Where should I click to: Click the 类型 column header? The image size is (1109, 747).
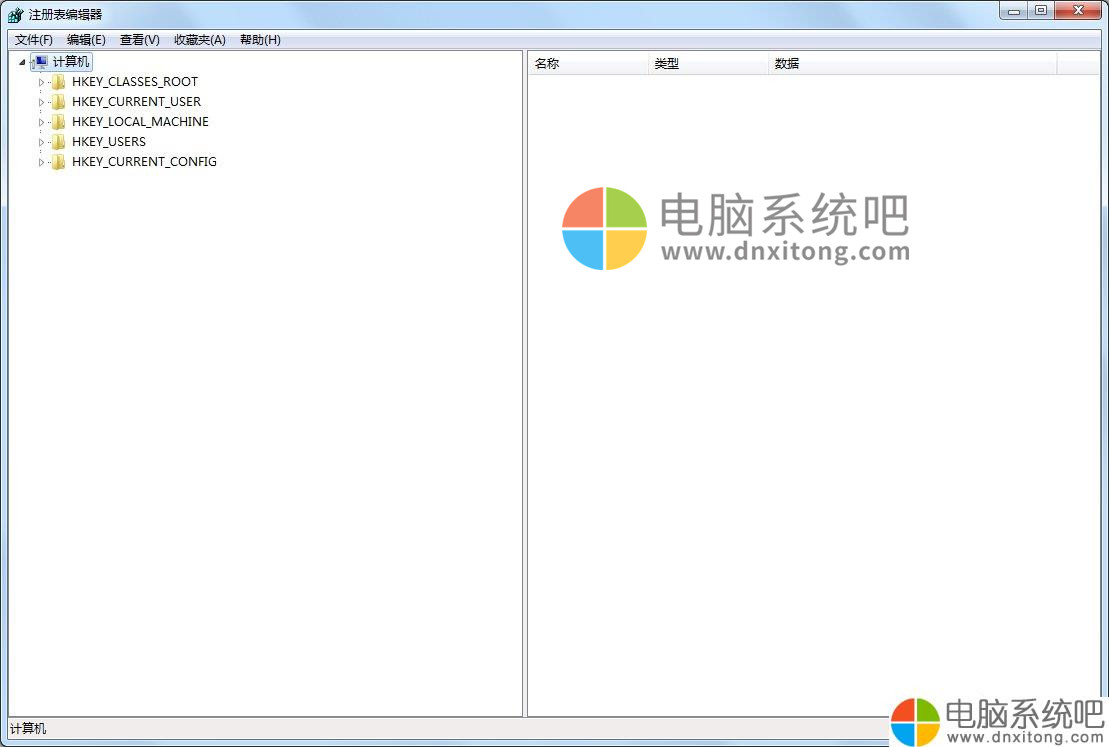(x=708, y=64)
